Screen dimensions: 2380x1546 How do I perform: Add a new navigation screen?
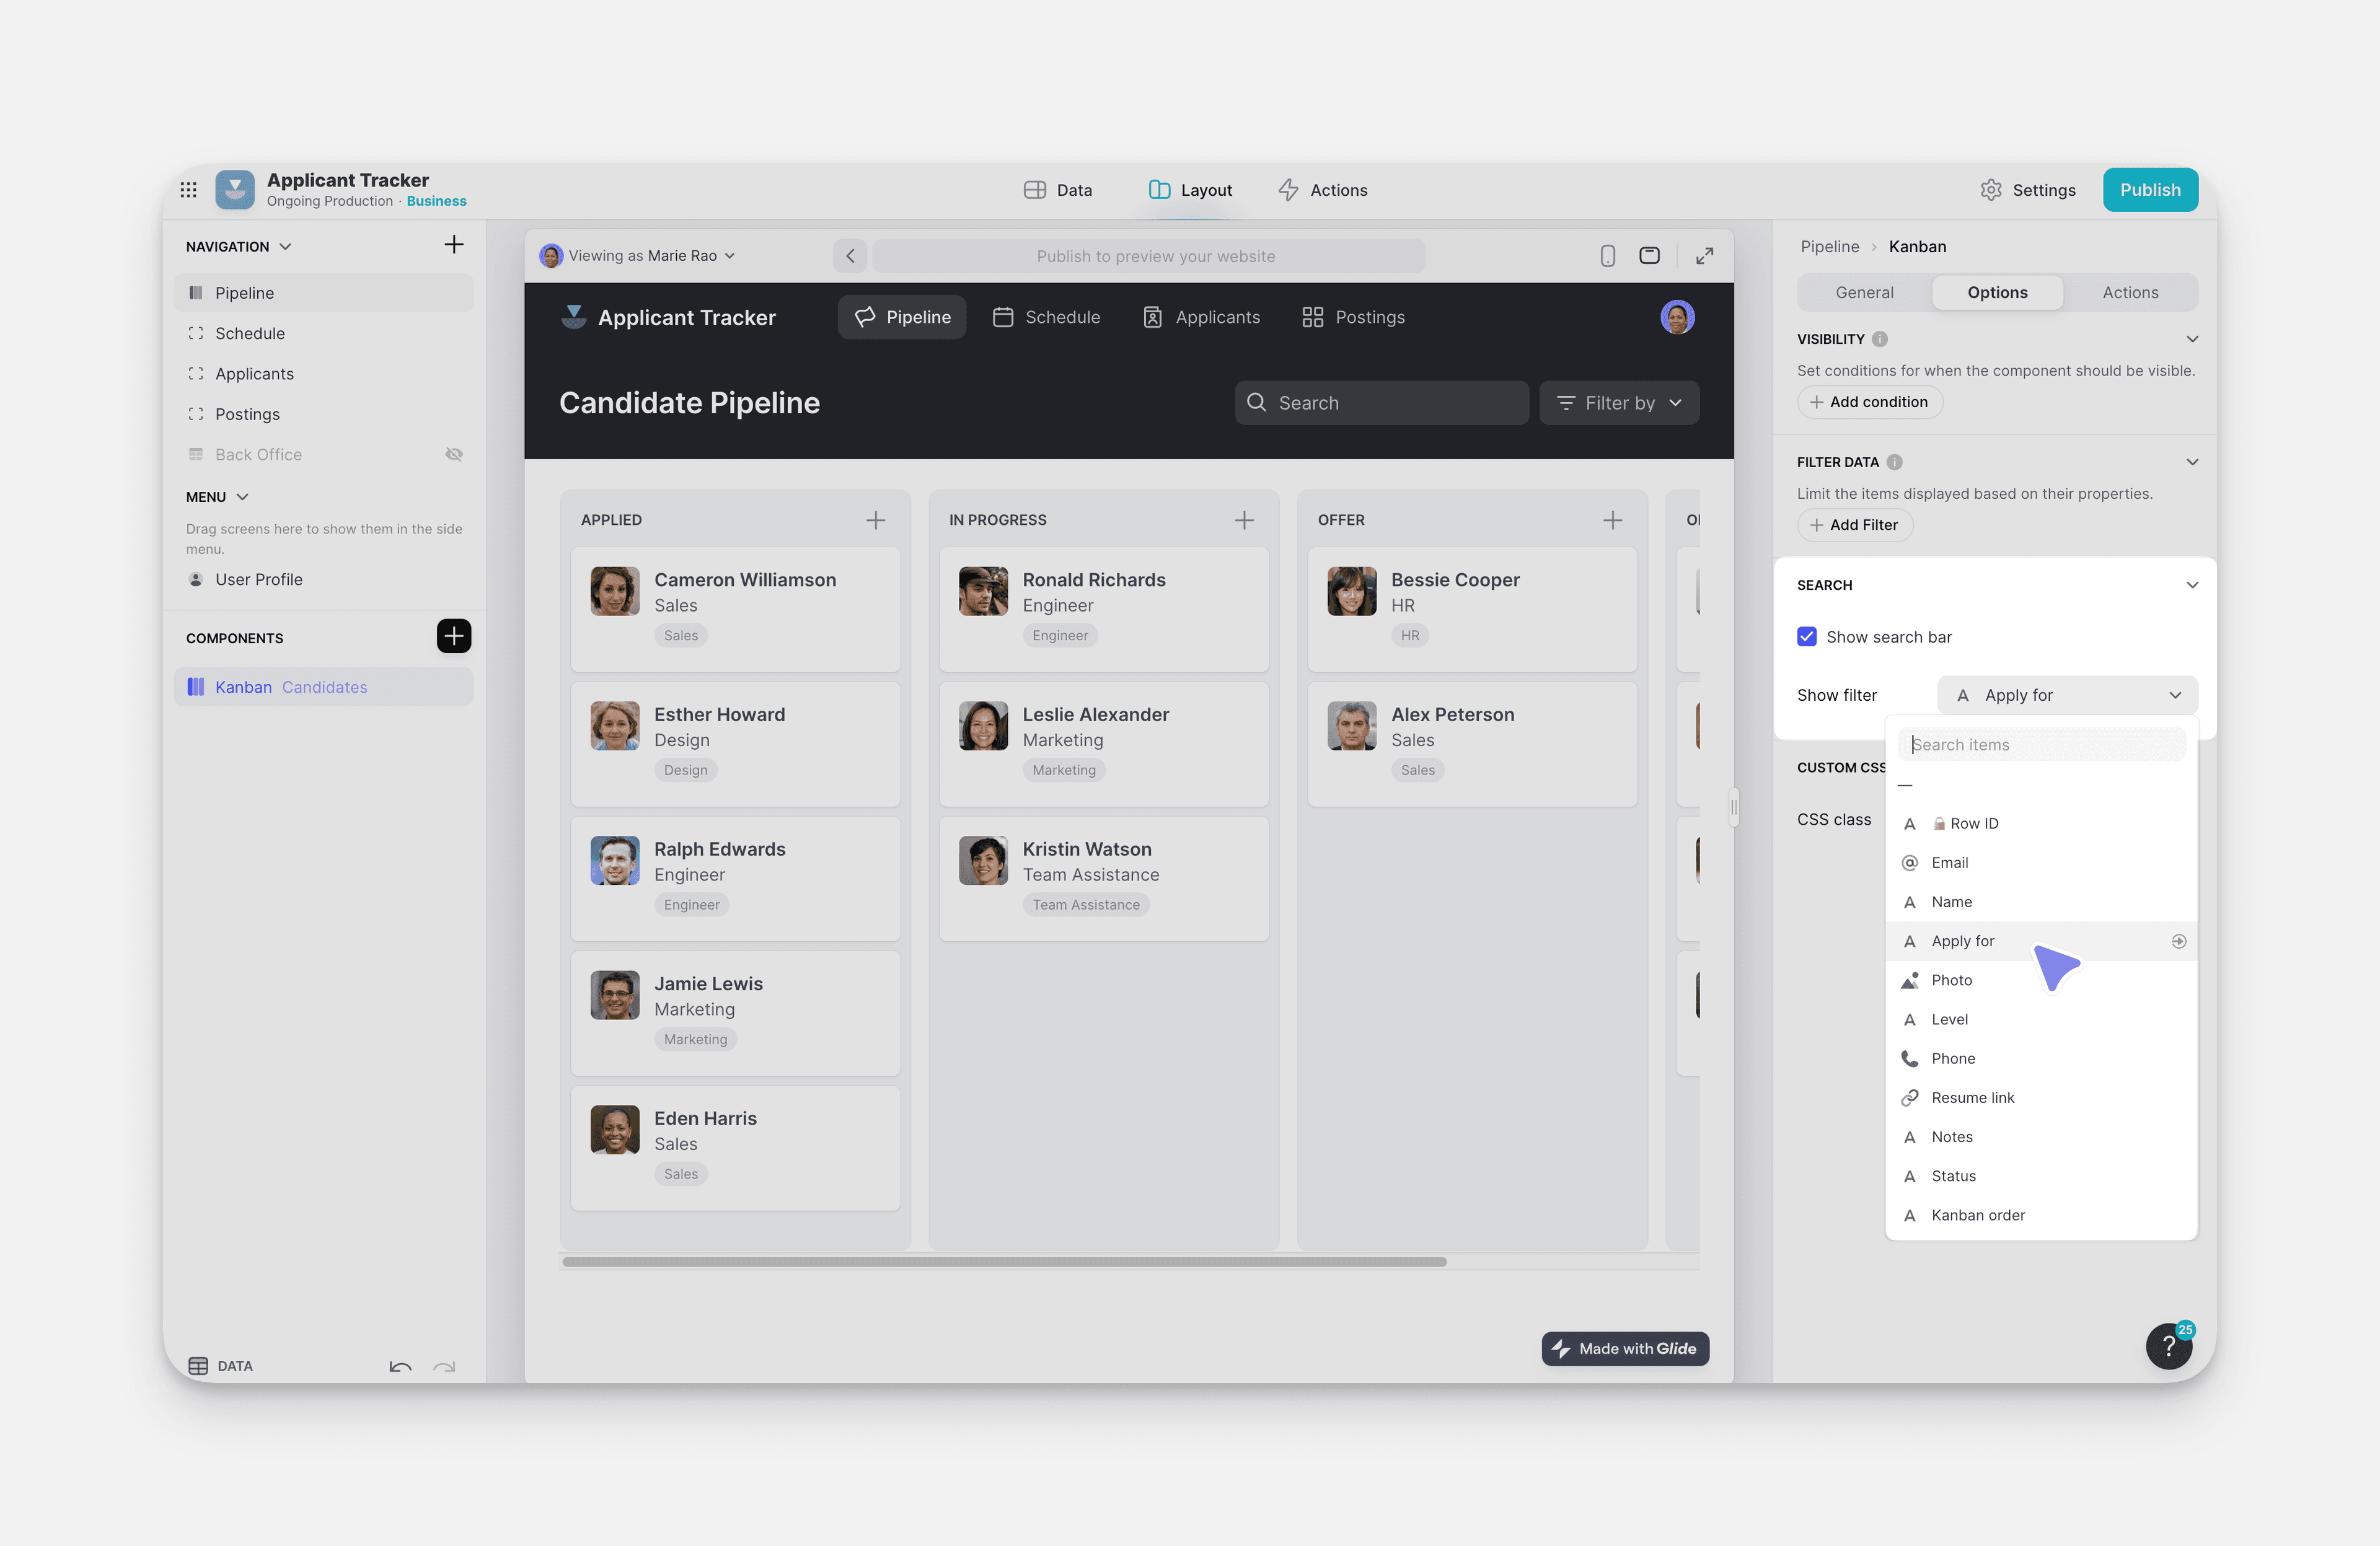pyautogui.click(x=454, y=245)
